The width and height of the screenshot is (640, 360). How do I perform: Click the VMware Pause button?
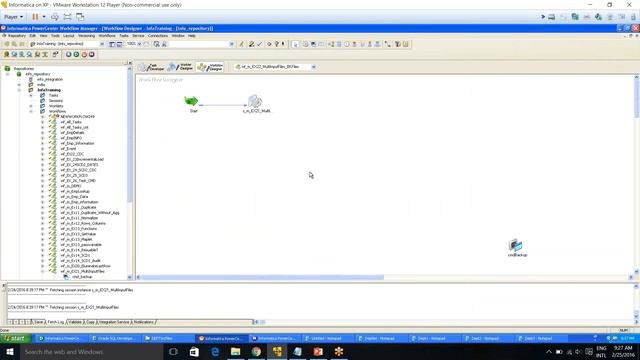[x=35, y=17]
